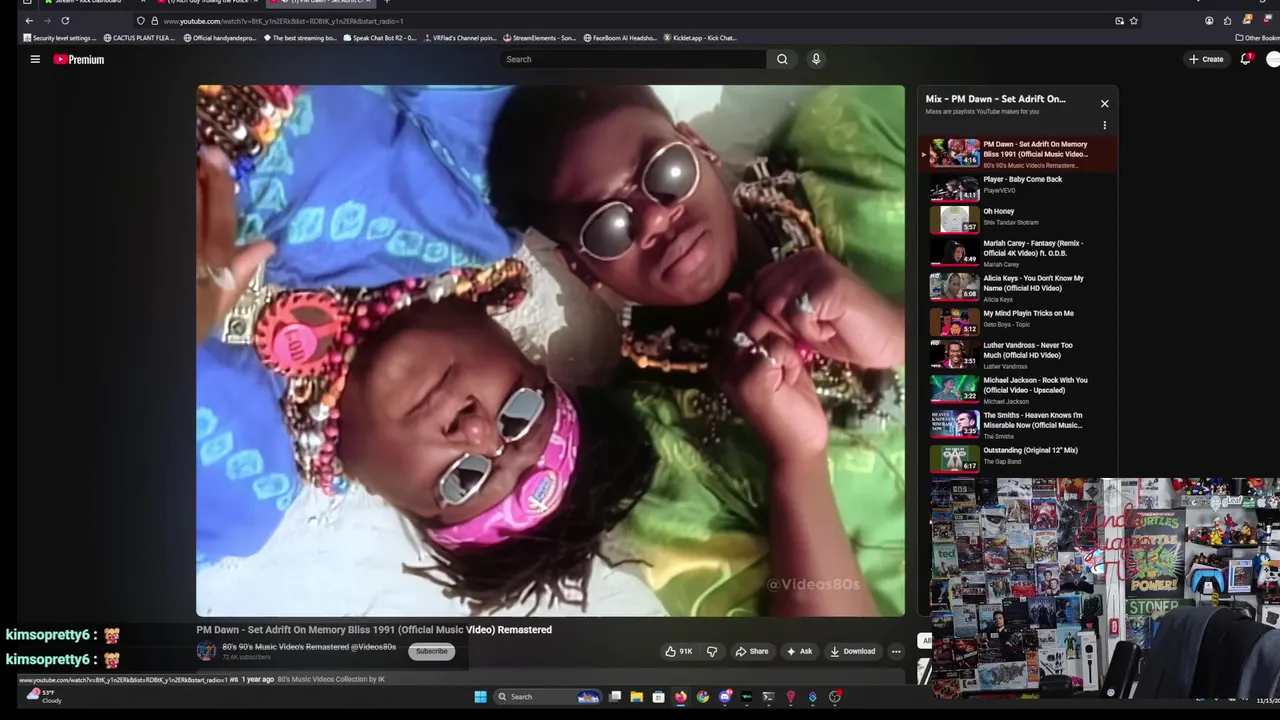Open the YouTube notifications bell
The width and height of the screenshot is (1280, 720).
point(1246,59)
